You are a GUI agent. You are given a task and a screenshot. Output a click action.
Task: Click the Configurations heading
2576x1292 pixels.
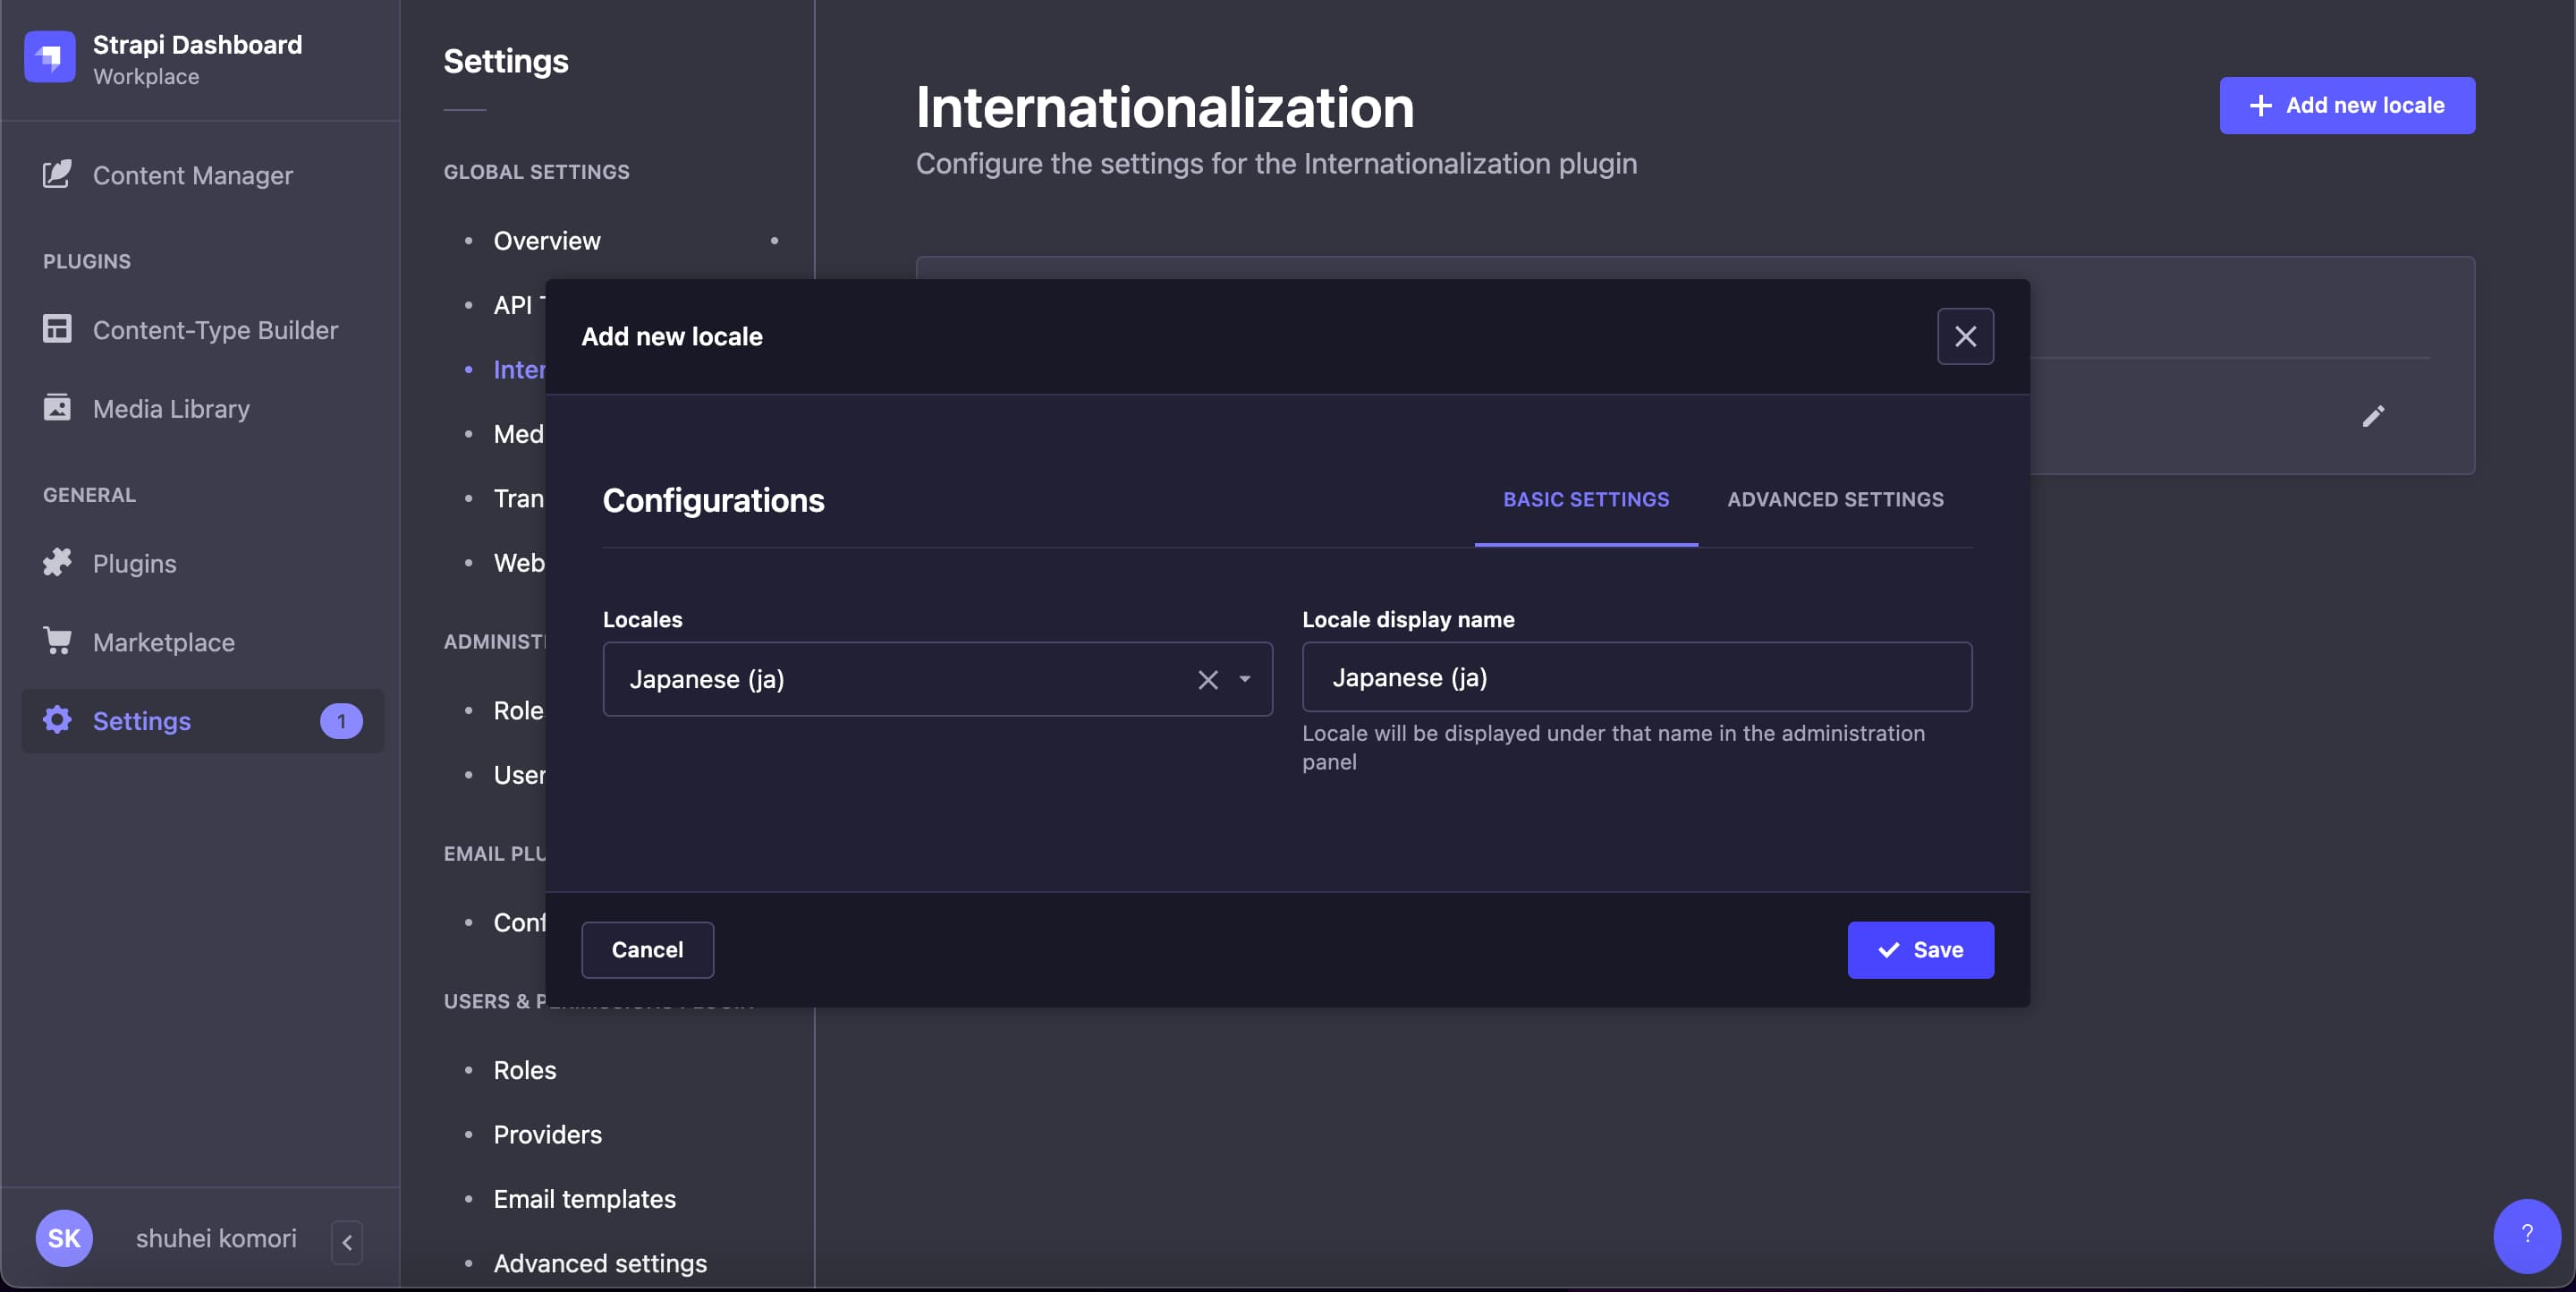coord(713,500)
